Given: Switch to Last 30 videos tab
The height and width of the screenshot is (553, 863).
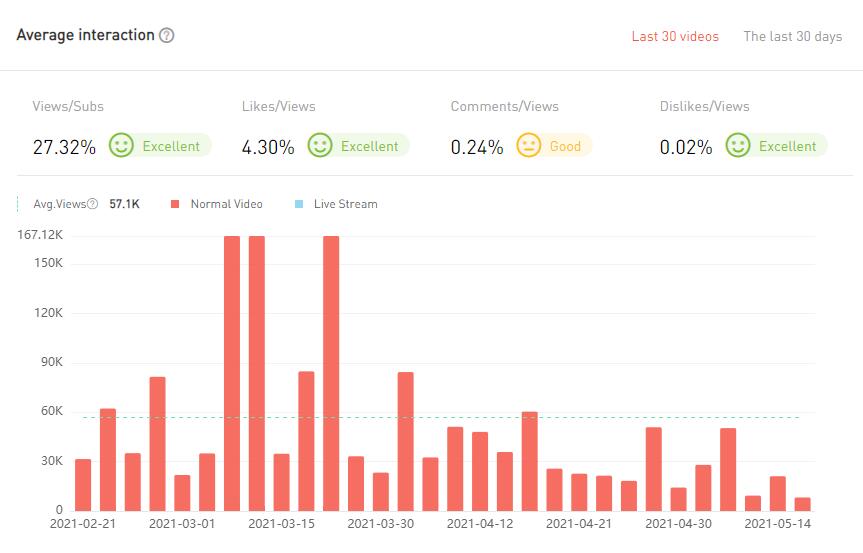Looking at the screenshot, I should coord(675,37).
